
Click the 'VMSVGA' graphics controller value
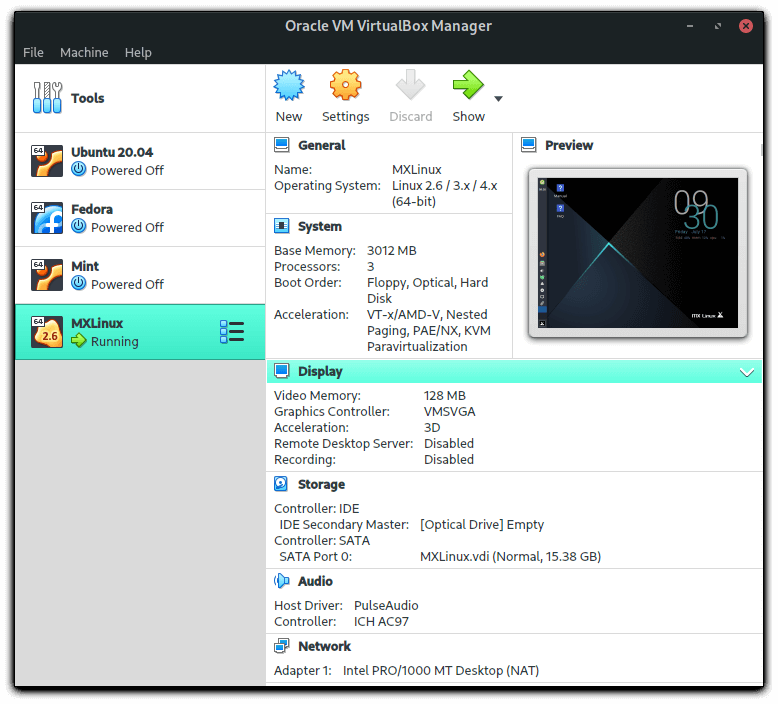[450, 411]
